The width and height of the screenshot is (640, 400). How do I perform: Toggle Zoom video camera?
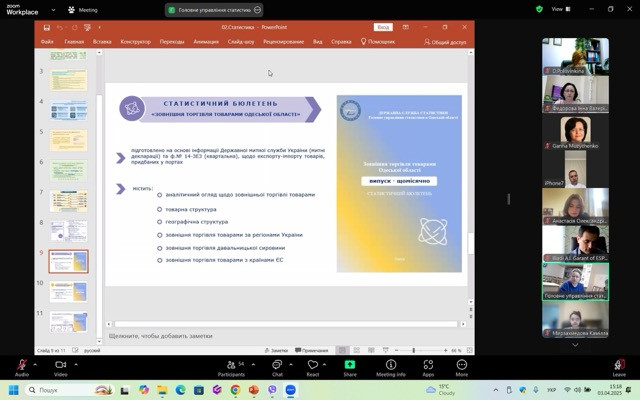(60, 367)
